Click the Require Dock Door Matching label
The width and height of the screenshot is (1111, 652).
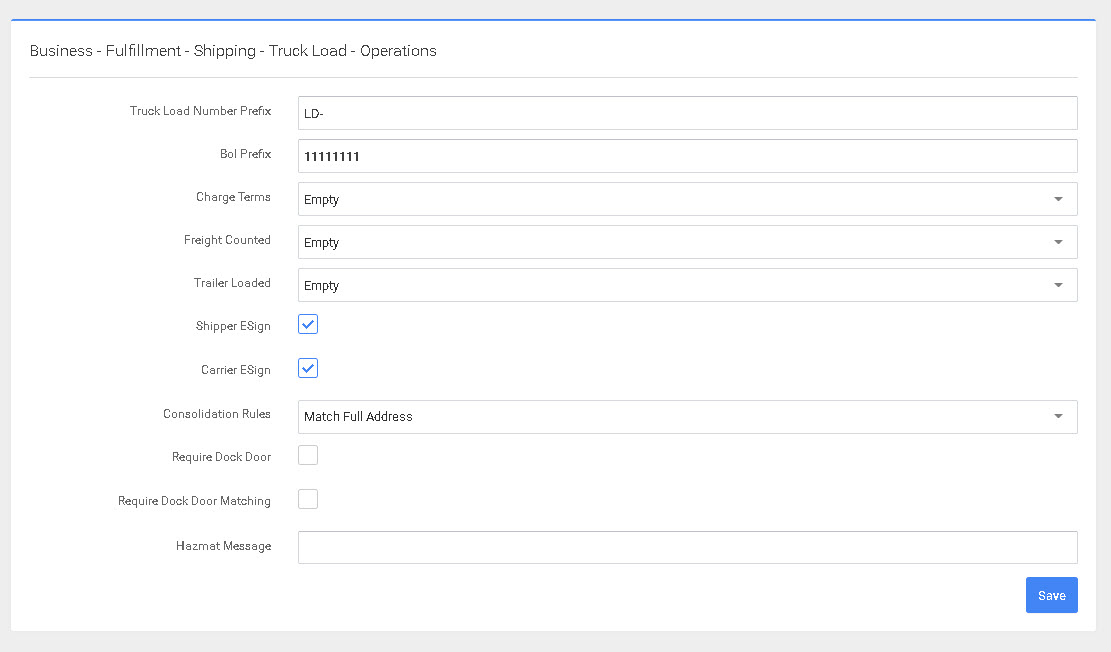pyautogui.click(x=194, y=501)
